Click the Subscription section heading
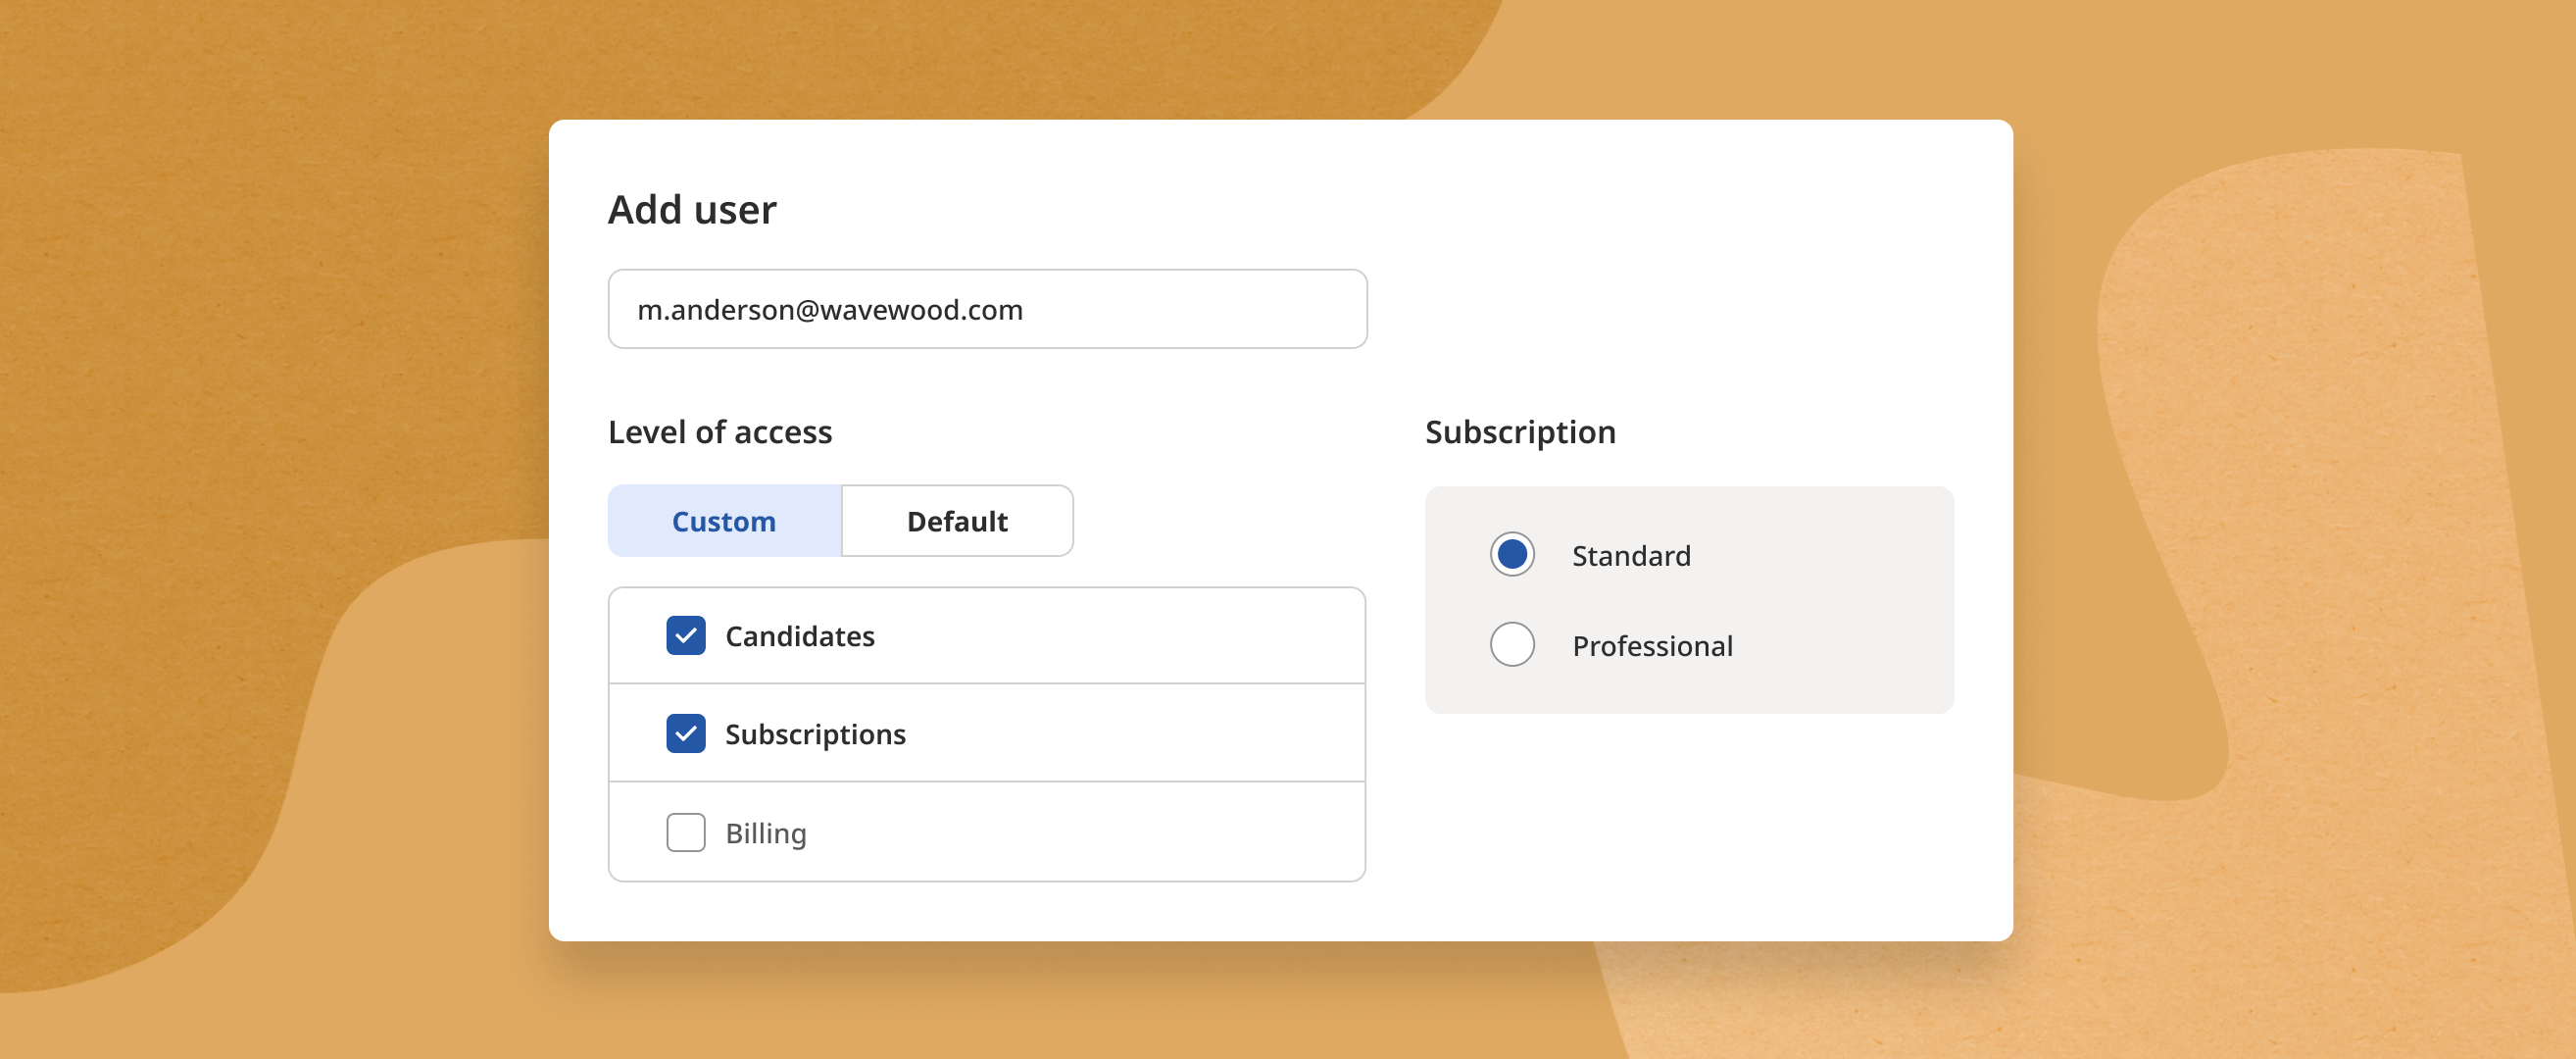This screenshot has width=2576, height=1059. 1520,431
